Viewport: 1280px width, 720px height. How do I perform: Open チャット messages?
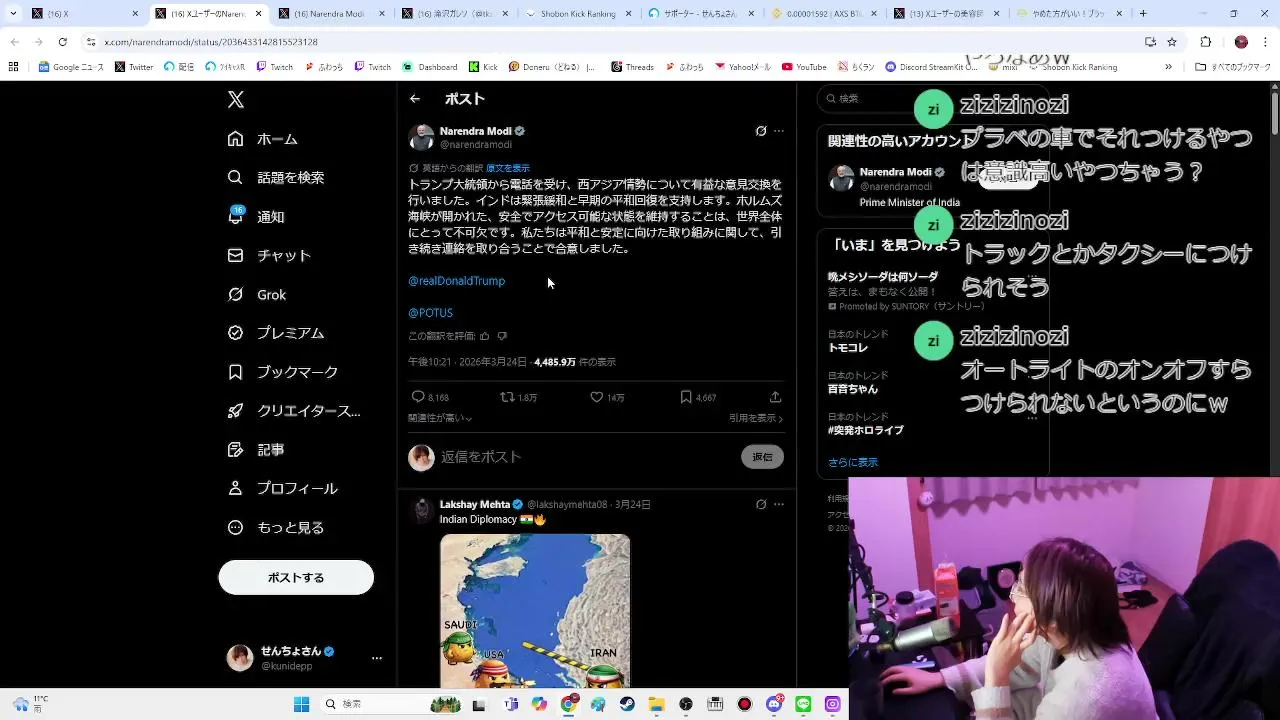tap(269, 255)
